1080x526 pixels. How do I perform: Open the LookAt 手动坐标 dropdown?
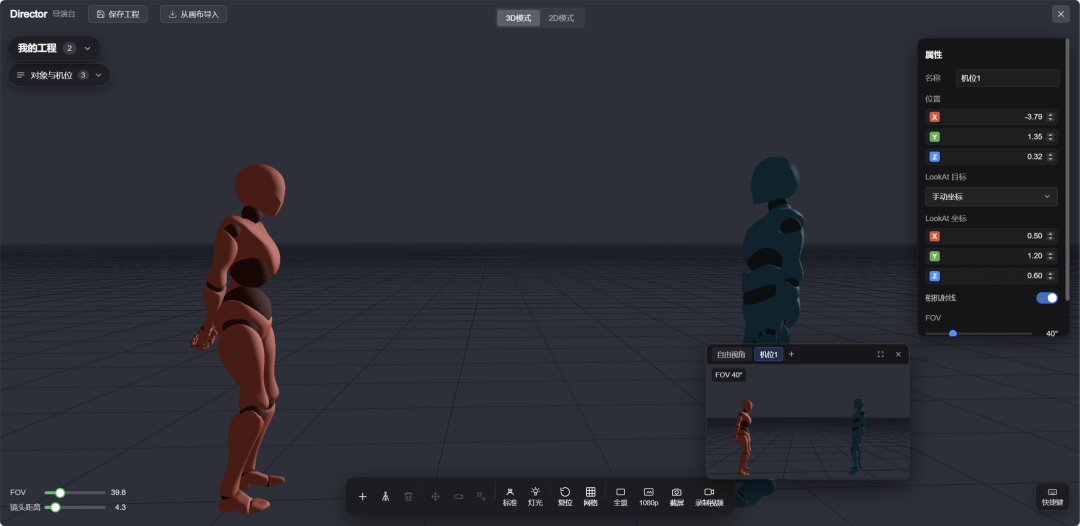pos(991,196)
